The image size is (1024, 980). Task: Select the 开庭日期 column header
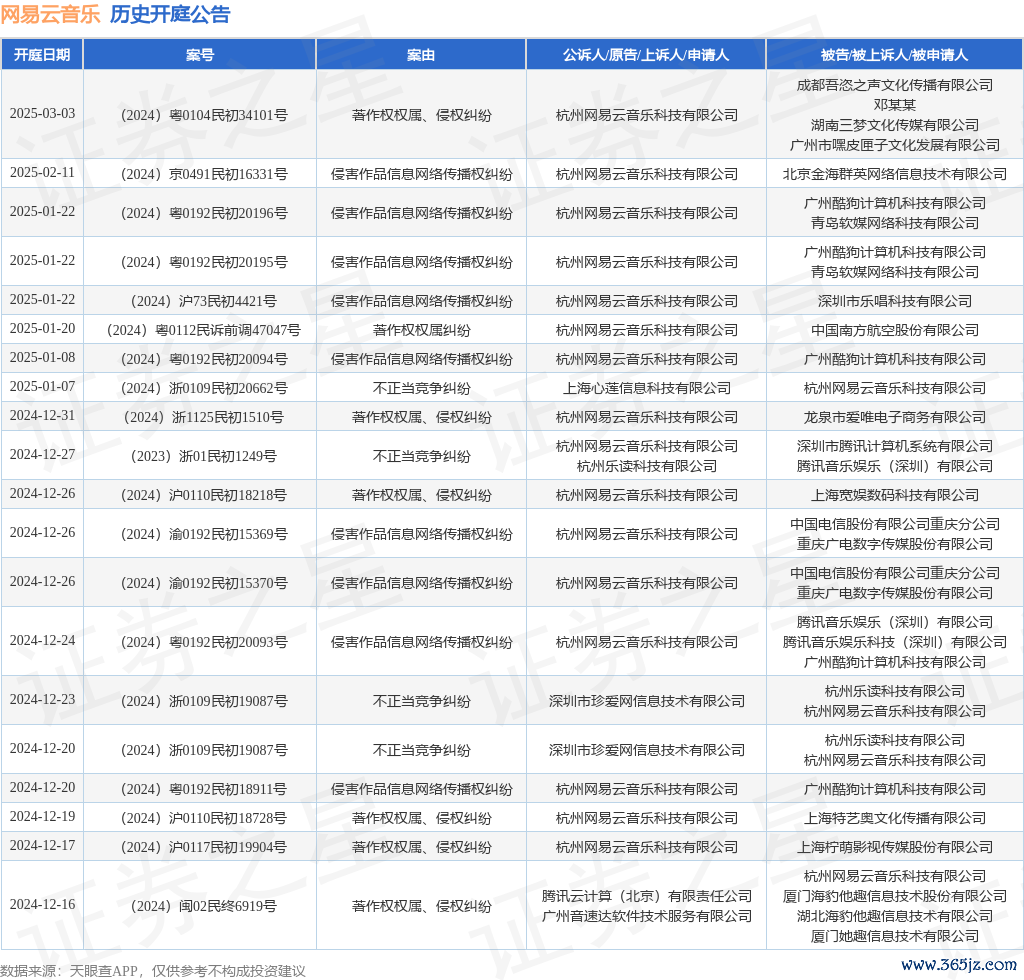[x=42, y=55]
